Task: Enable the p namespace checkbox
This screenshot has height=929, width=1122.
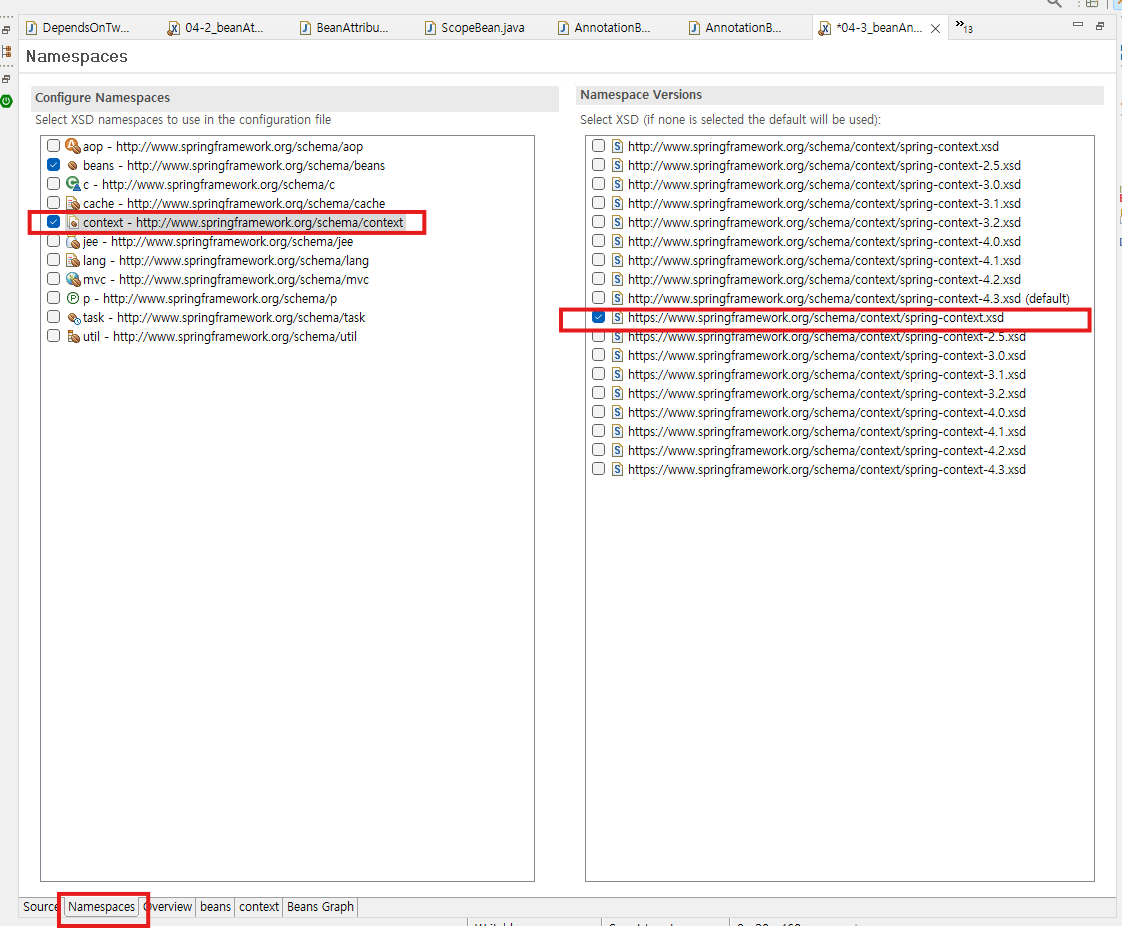Action: tap(54, 298)
